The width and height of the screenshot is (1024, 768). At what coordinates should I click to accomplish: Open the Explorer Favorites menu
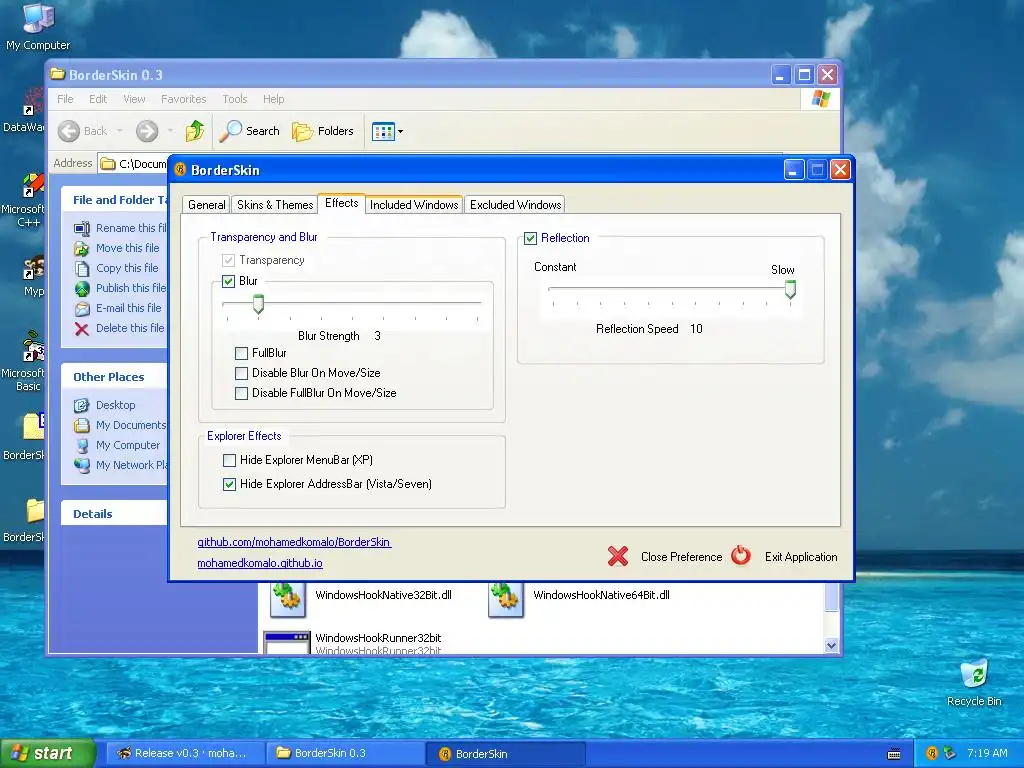[184, 99]
